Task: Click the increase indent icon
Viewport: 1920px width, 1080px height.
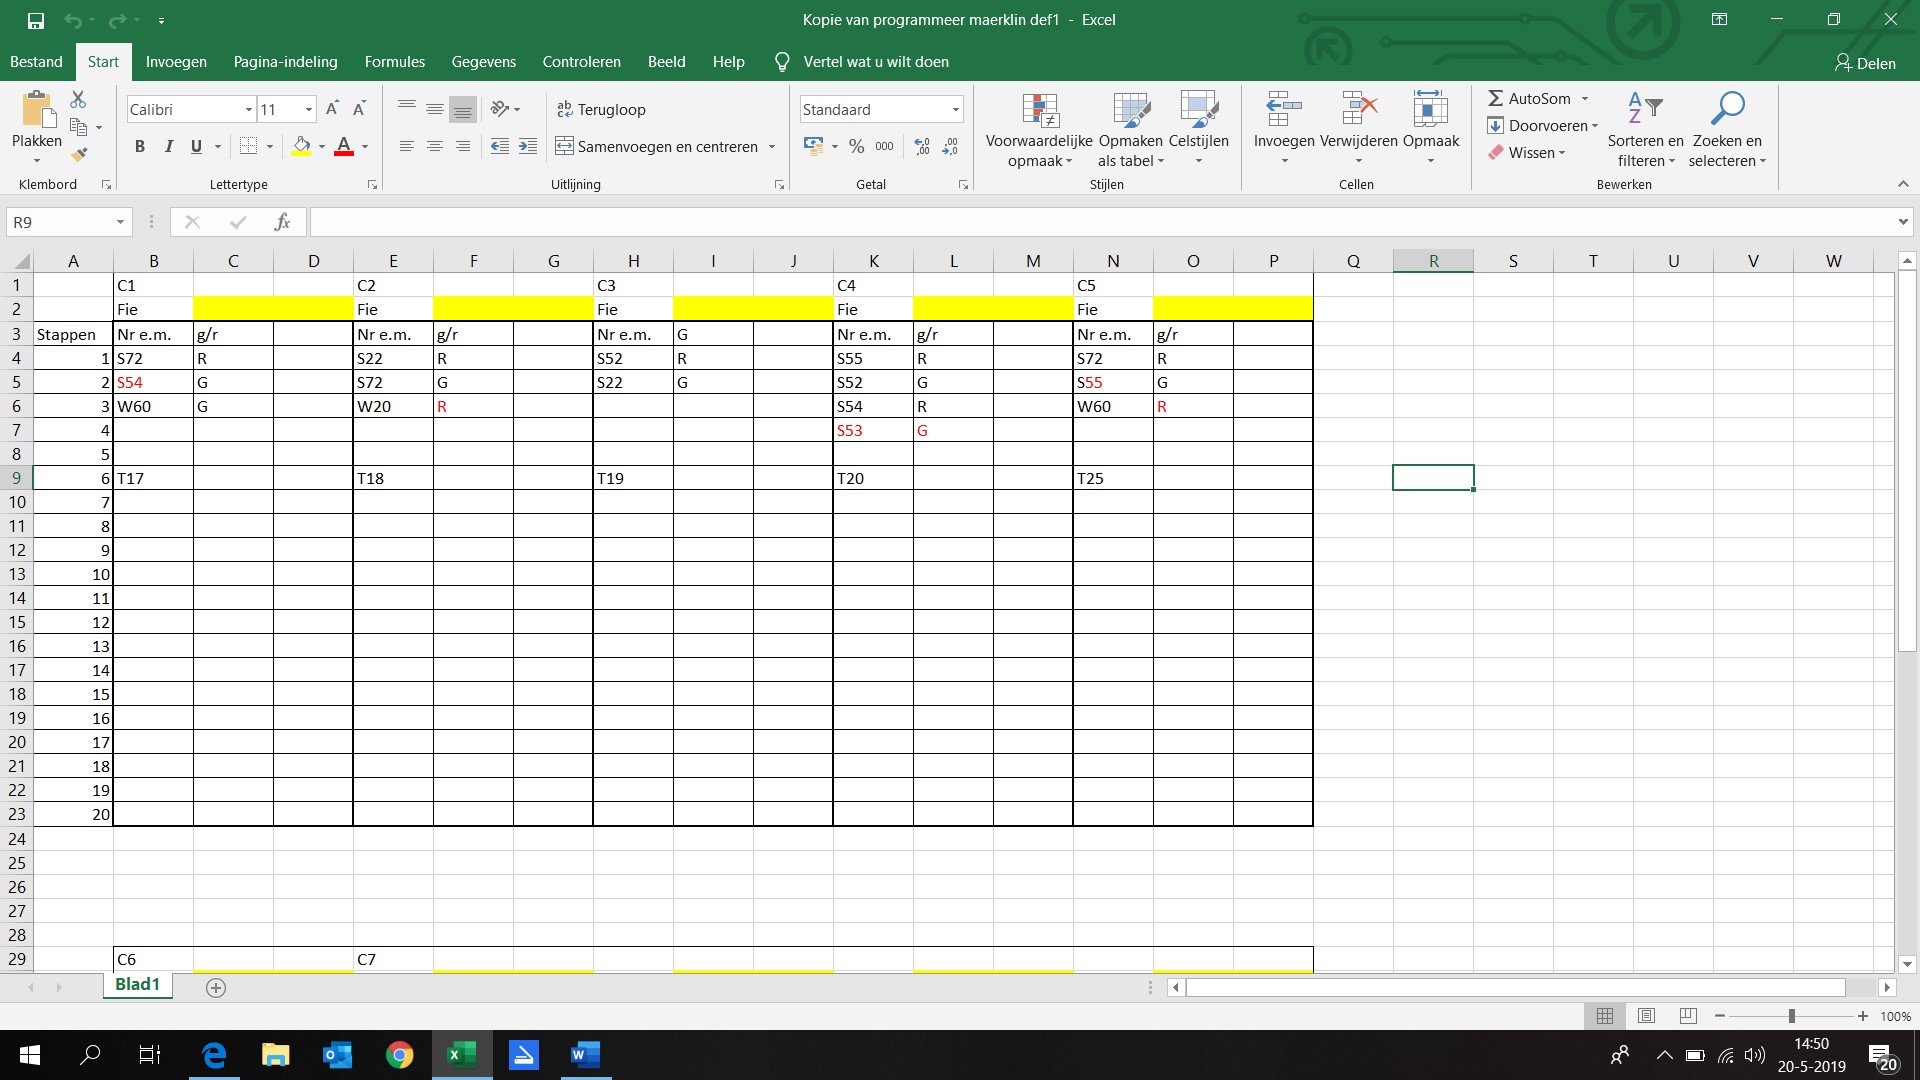Action: point(528,146)
